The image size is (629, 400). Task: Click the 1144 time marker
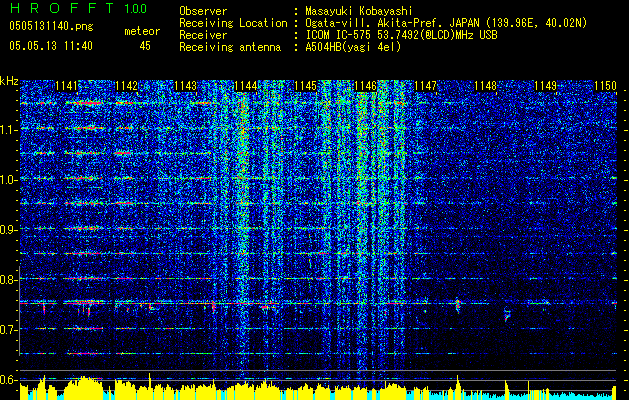pyautogui.click(x=246, y=86)
